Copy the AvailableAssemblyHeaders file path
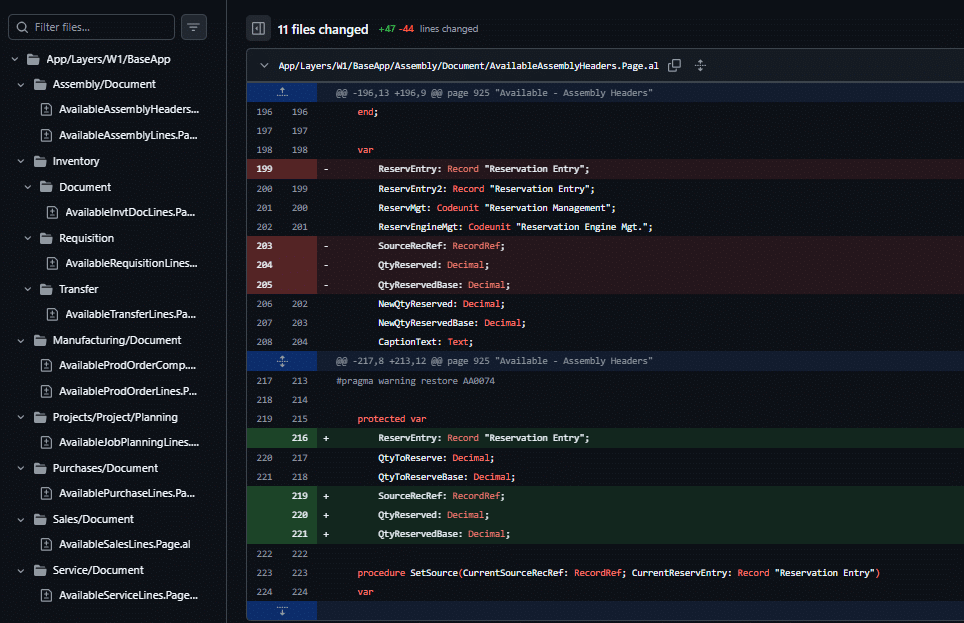Viewport: 964px width, 623px height. (x=674, y=65)
